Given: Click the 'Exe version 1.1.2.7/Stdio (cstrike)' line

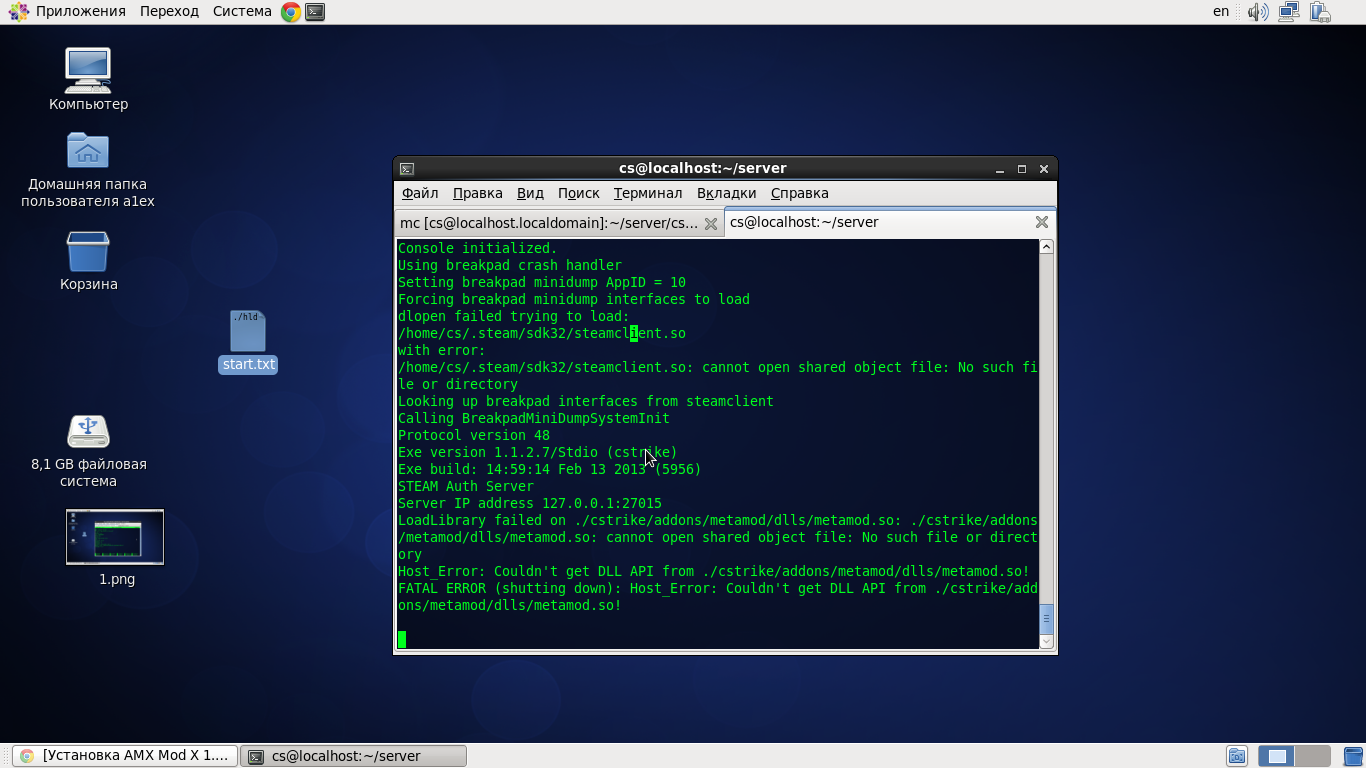Looking at the screenshot, I should point(538,452).
